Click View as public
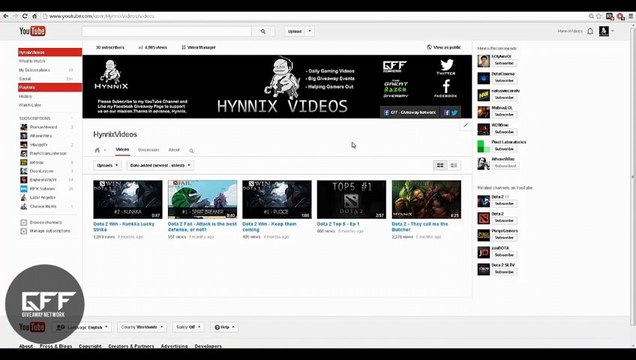Screen dimensions: 636x360 pos(444,47)
